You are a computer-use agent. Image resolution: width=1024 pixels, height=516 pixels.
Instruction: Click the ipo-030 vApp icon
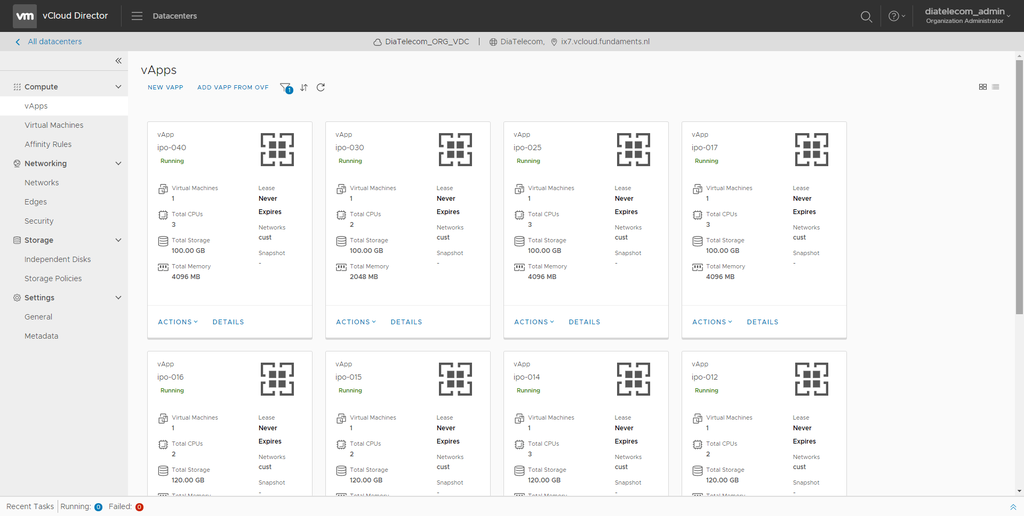tap(455, 150)
